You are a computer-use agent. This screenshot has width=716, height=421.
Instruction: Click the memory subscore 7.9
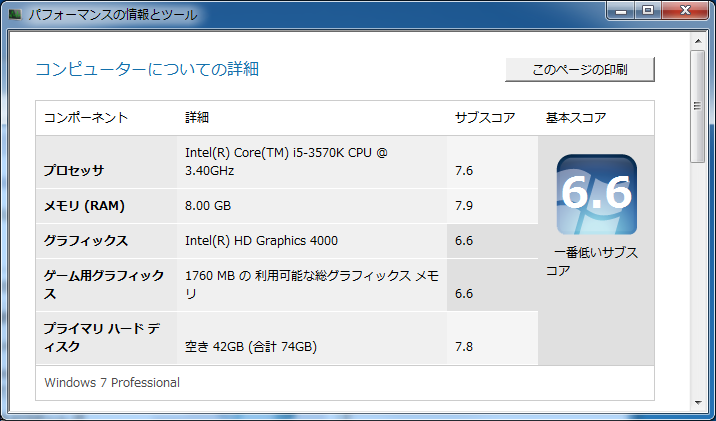464,205
